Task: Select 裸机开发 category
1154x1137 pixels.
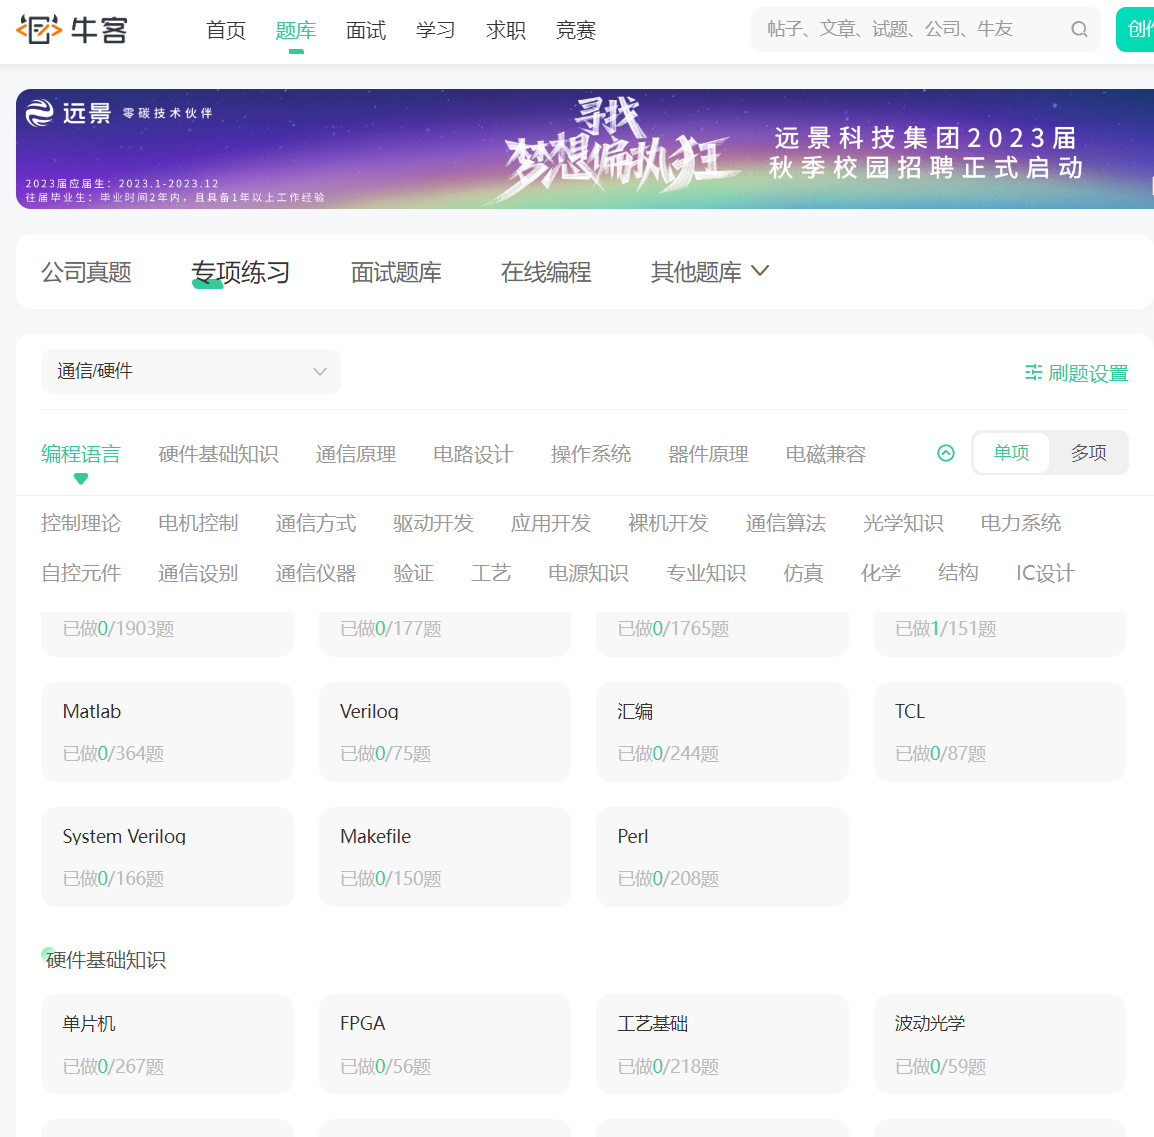Action: point(668,523)
